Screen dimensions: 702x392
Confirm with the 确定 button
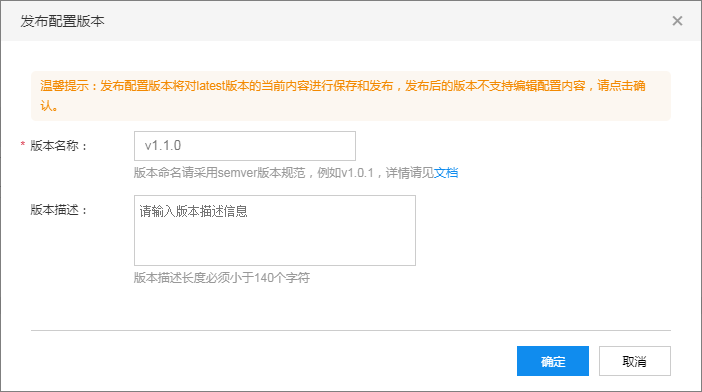coord(553,361)
